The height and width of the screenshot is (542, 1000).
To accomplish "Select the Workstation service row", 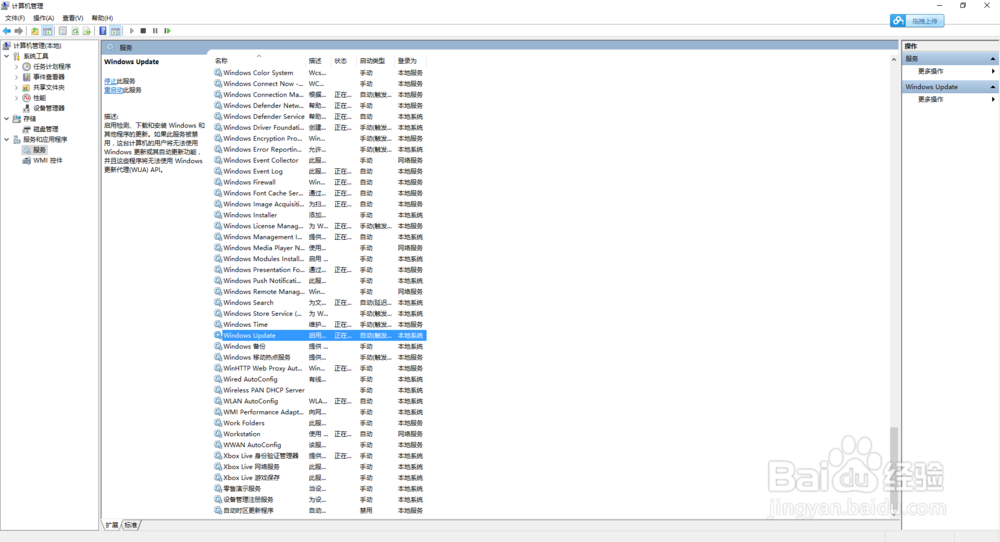I will click(x=320, y=434).
